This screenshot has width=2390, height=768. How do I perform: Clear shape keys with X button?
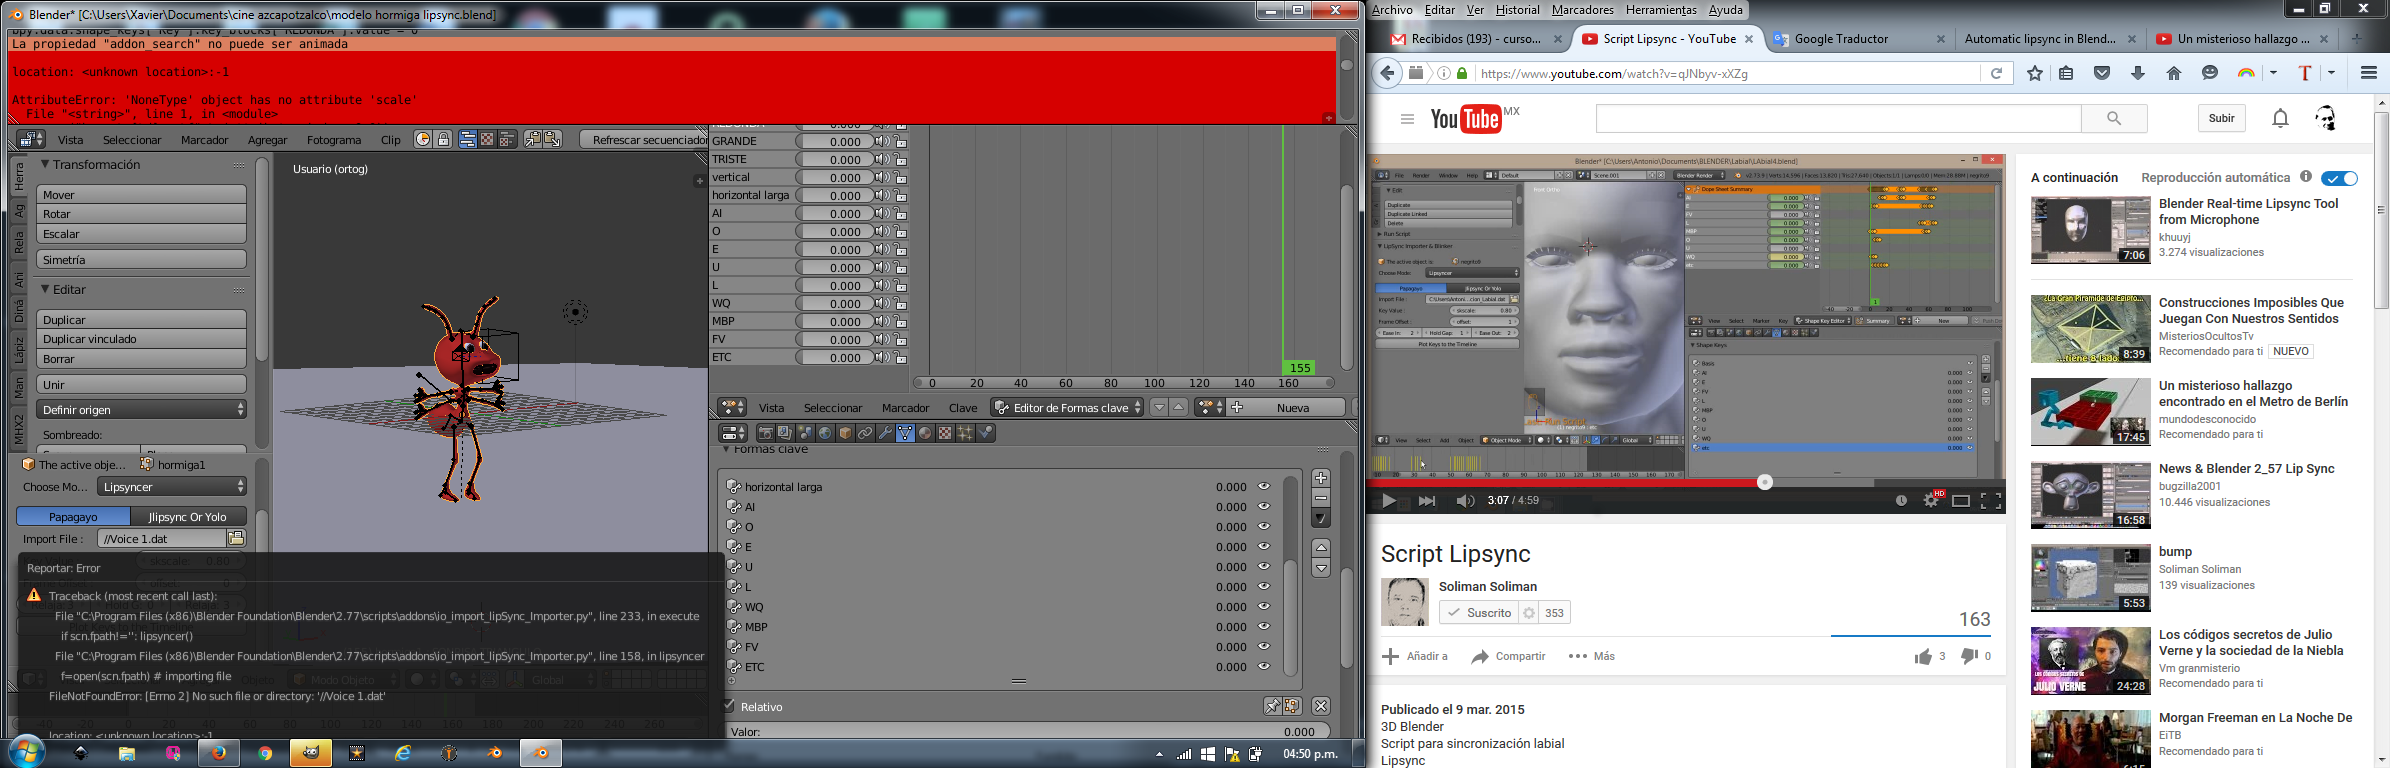(x=1321, y=706)
